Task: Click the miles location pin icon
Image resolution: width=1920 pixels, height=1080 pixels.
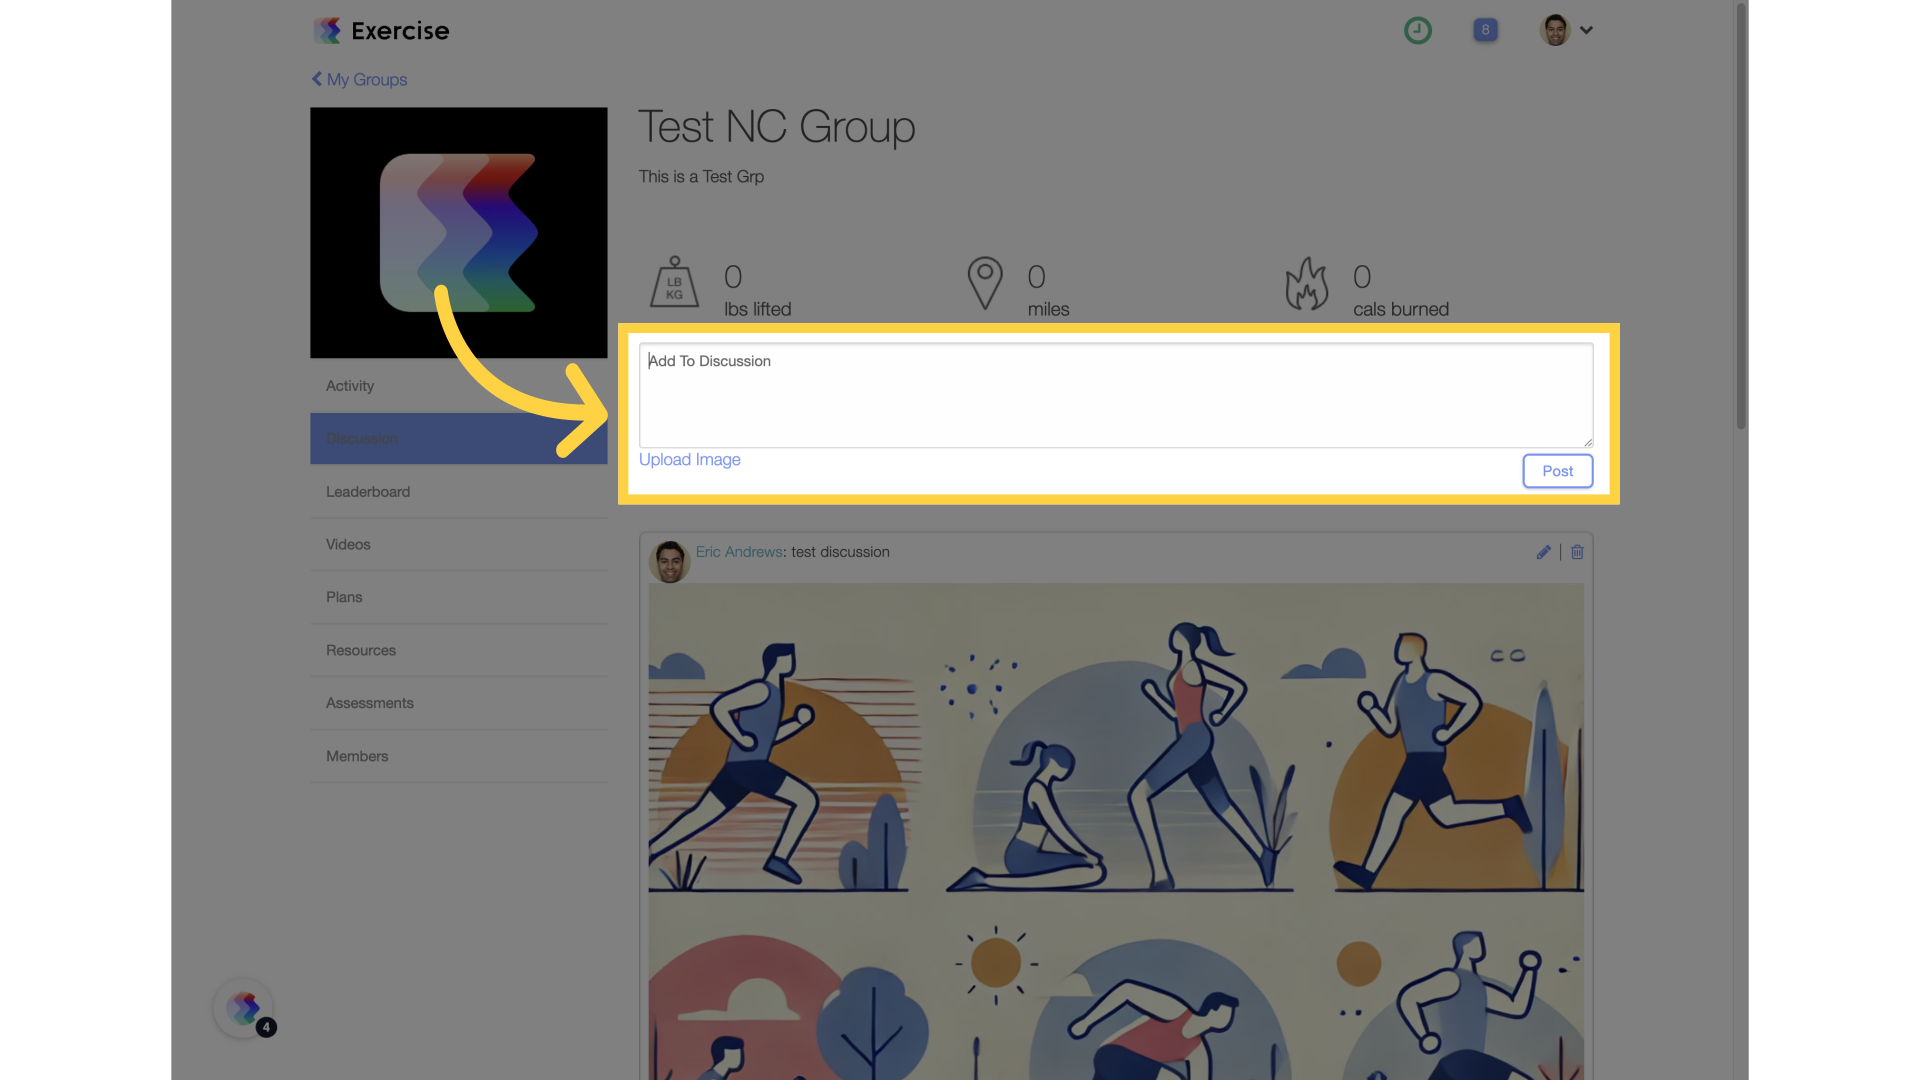Action: pos(985,283)
